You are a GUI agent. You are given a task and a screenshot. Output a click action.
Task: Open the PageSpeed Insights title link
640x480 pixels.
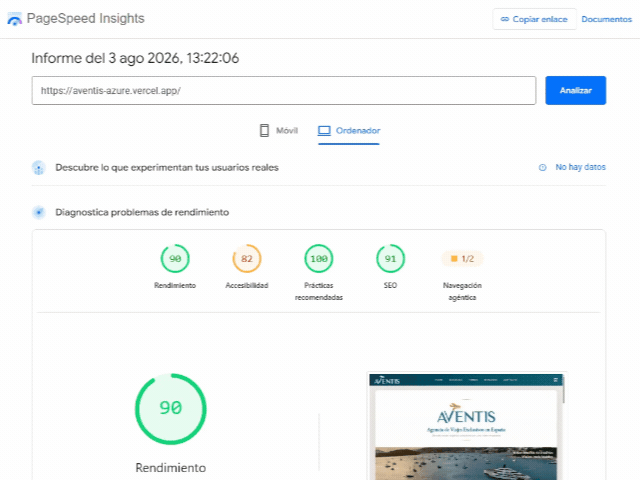point(85,18)
